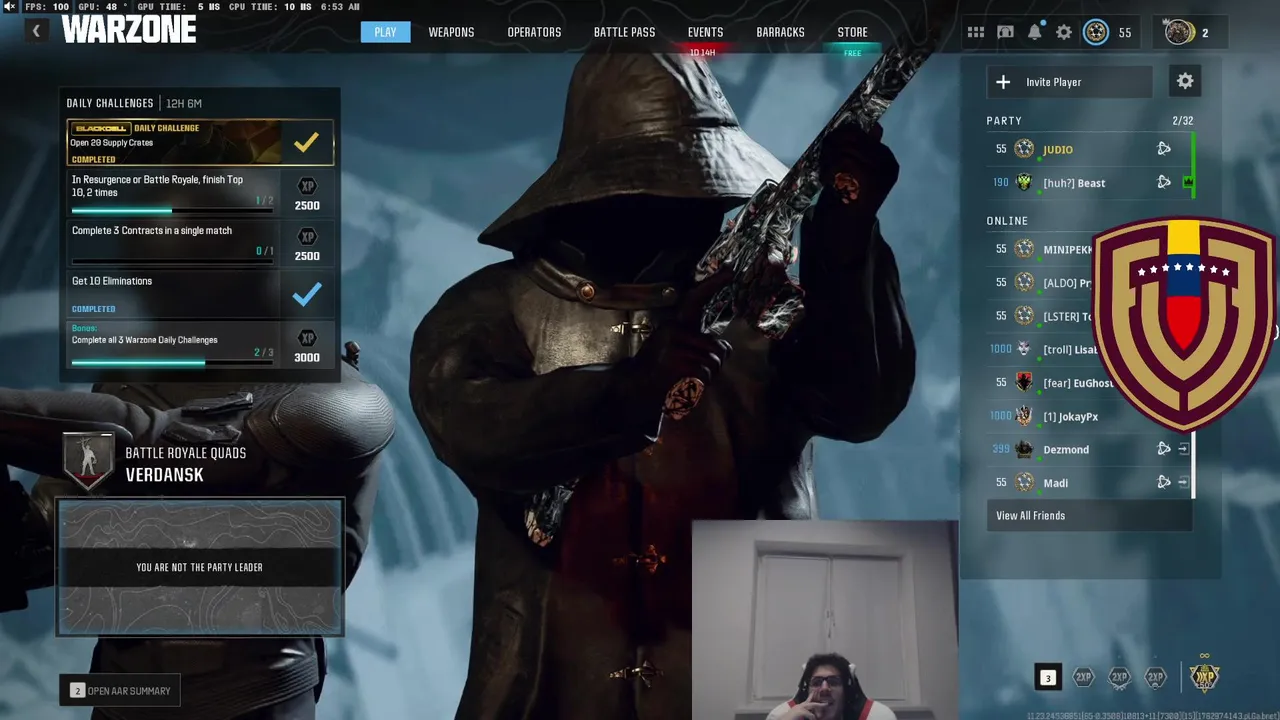Select online friend Dezmond
This screenshot has width=1280, height=720.
(x=1090, y=449)
